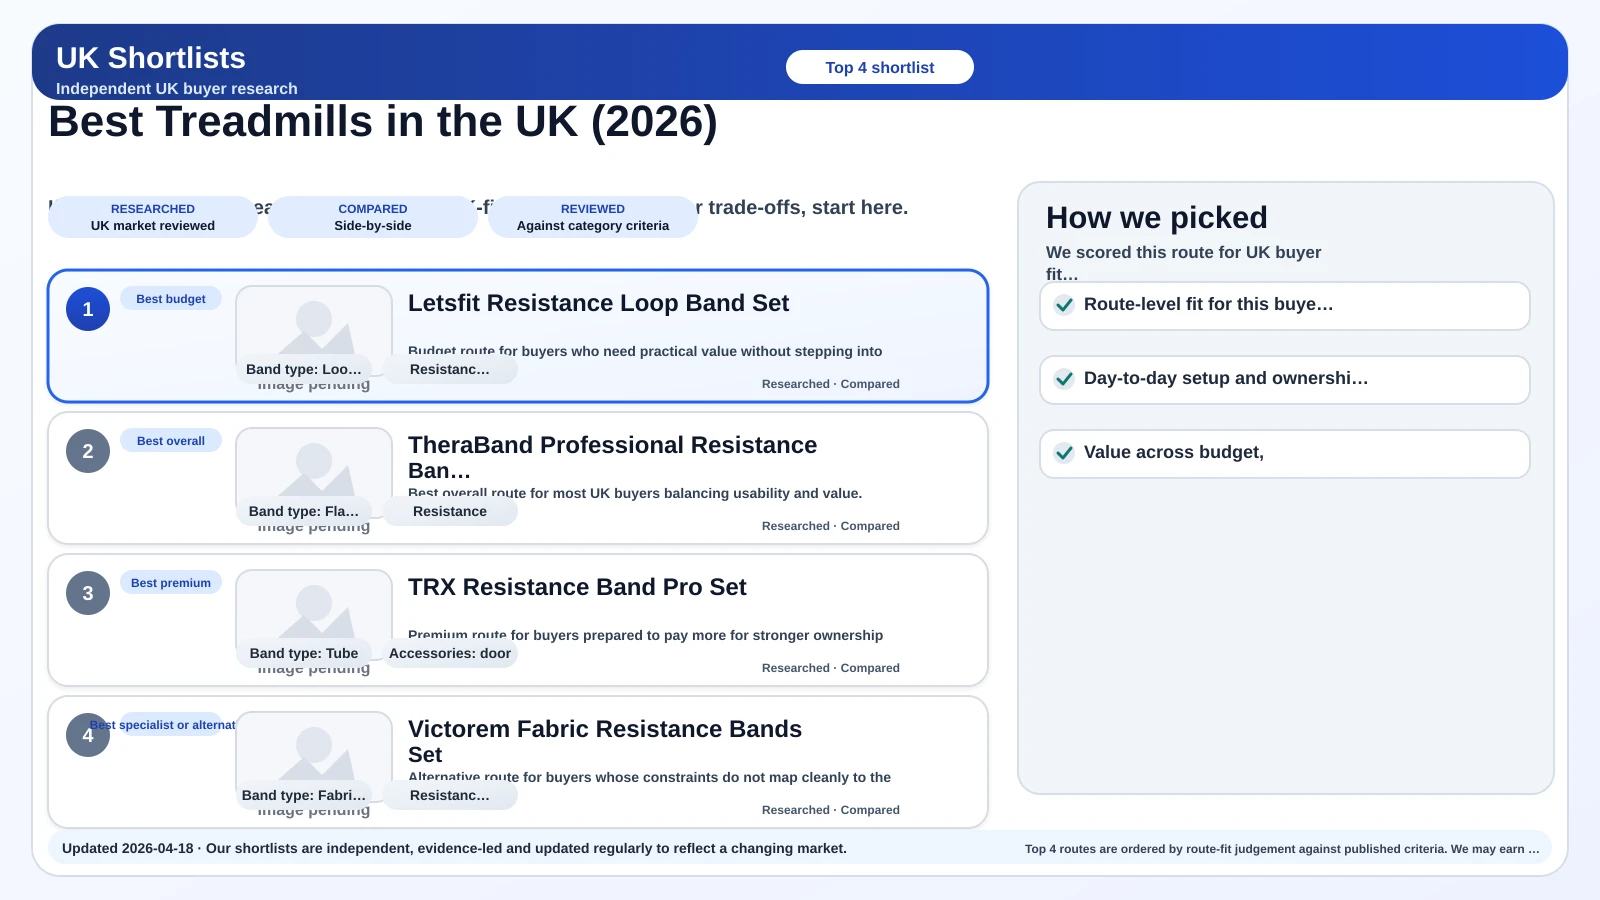Click Researched · Compared on TRX card
This screenshot has height=900, width=1600.
coord(831,668)
